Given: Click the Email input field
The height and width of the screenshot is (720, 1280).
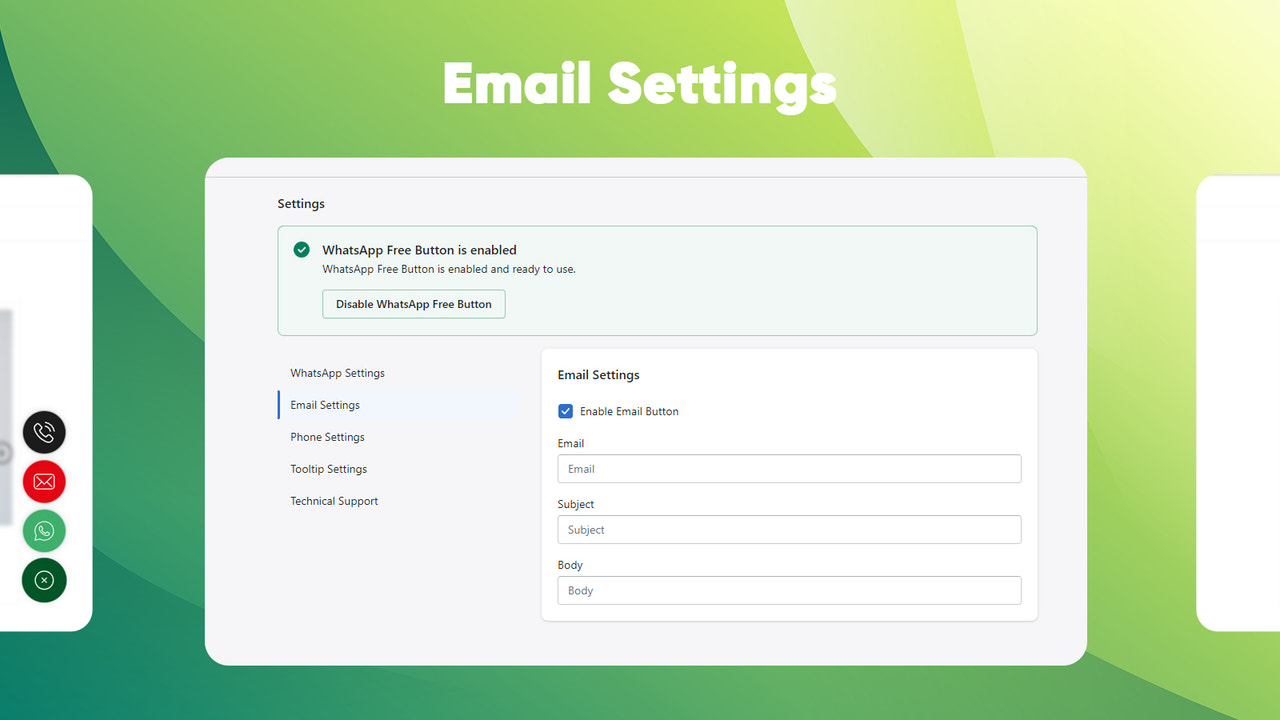Looking at the screenshot, I should pos(788,468).
